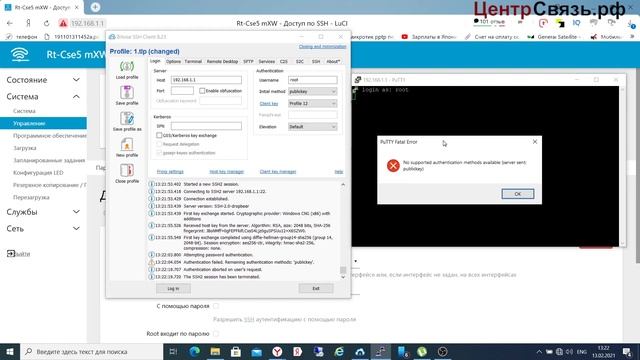Open Task View on the taskbar
The image size is (640, 360).
click(x=173, y=351)
